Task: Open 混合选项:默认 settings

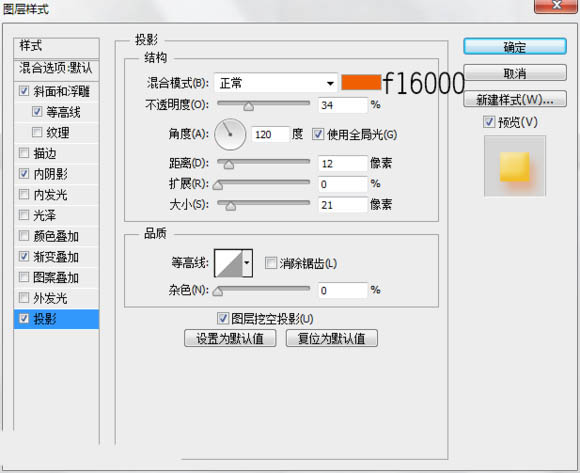Action: tap(57, 69)
